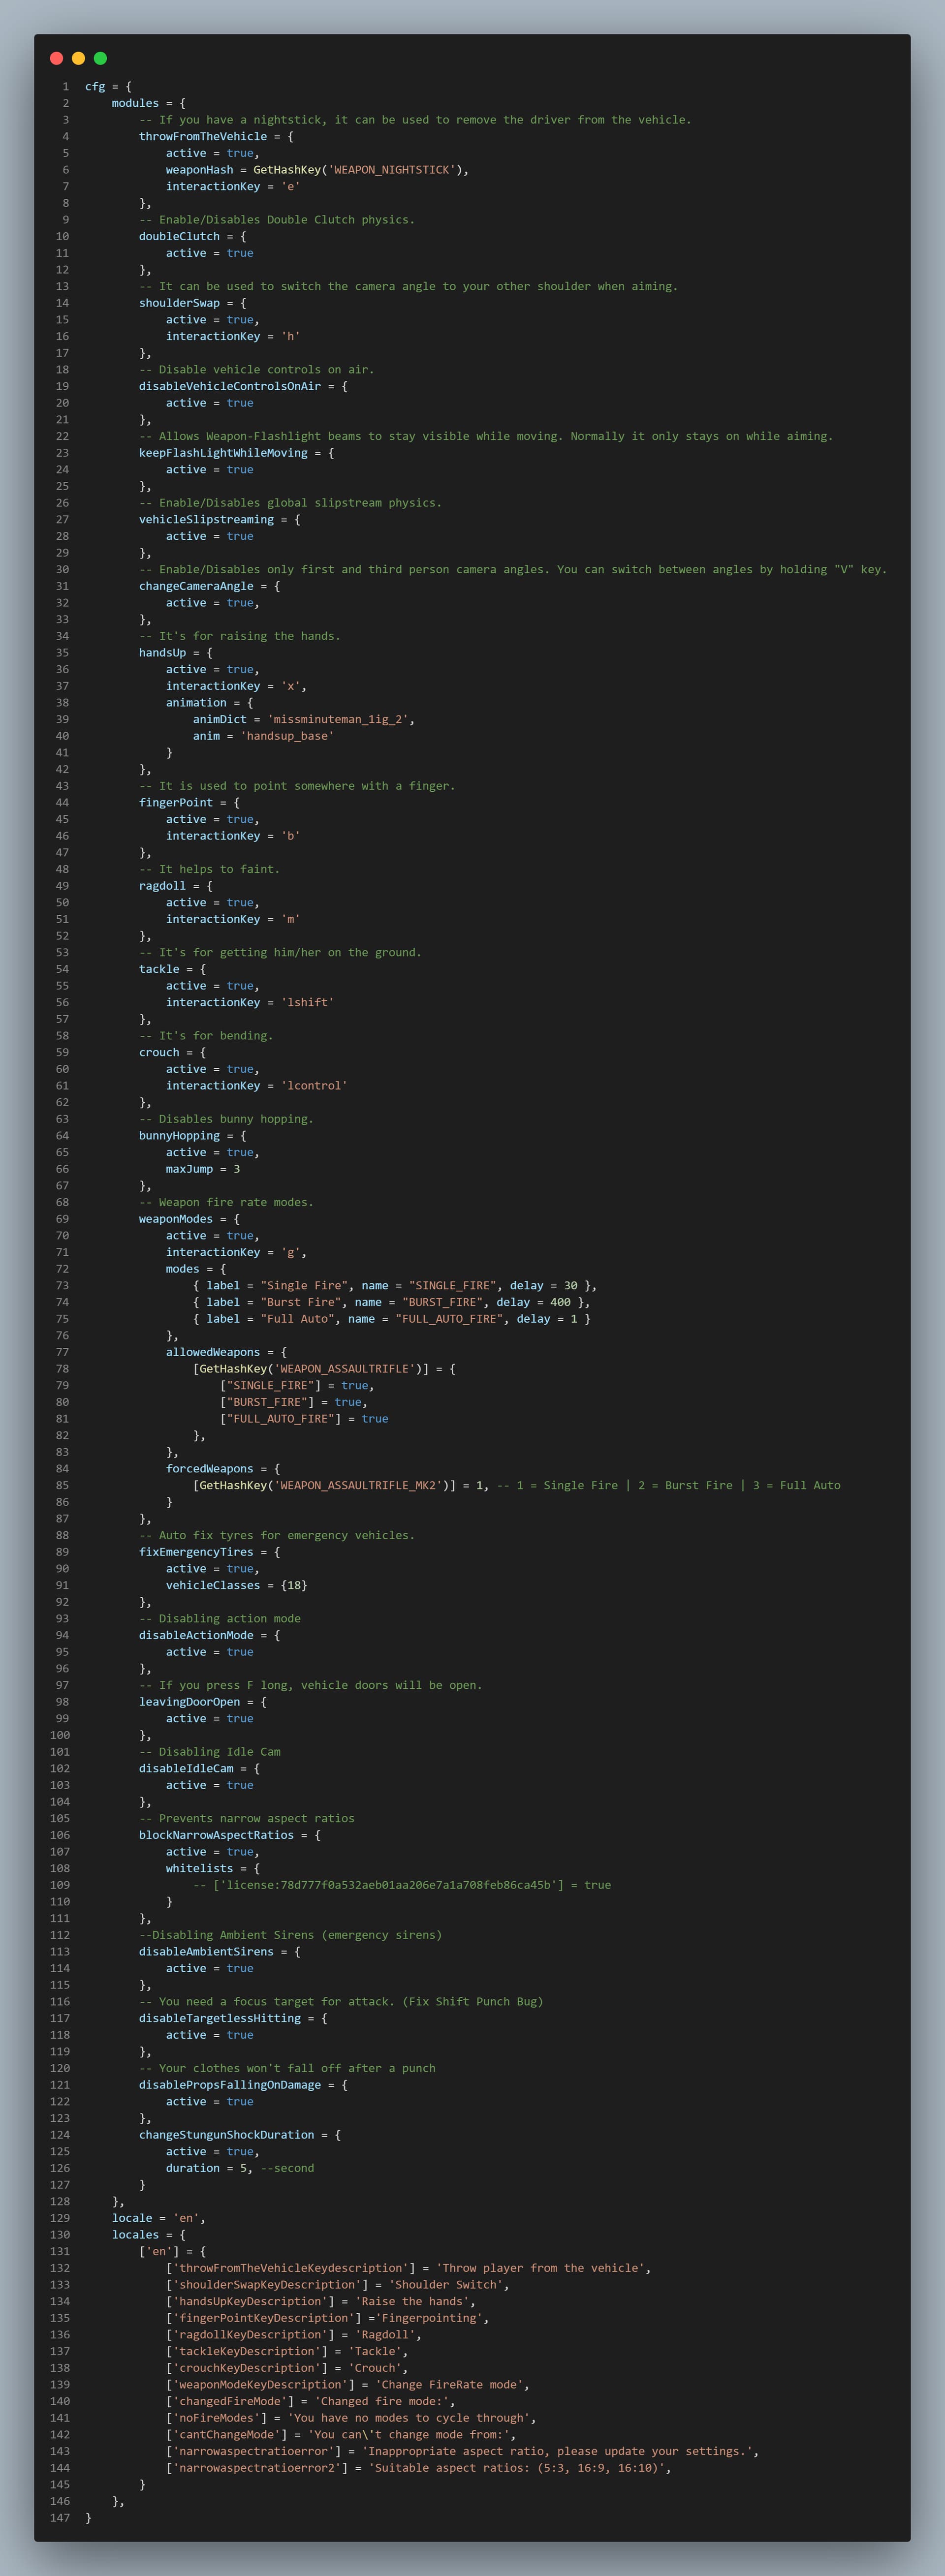Select the 'vehicleSlipstreaming' module name
Image resolution: width=945 pixels, height=2576 pixels.
point(206,520)
